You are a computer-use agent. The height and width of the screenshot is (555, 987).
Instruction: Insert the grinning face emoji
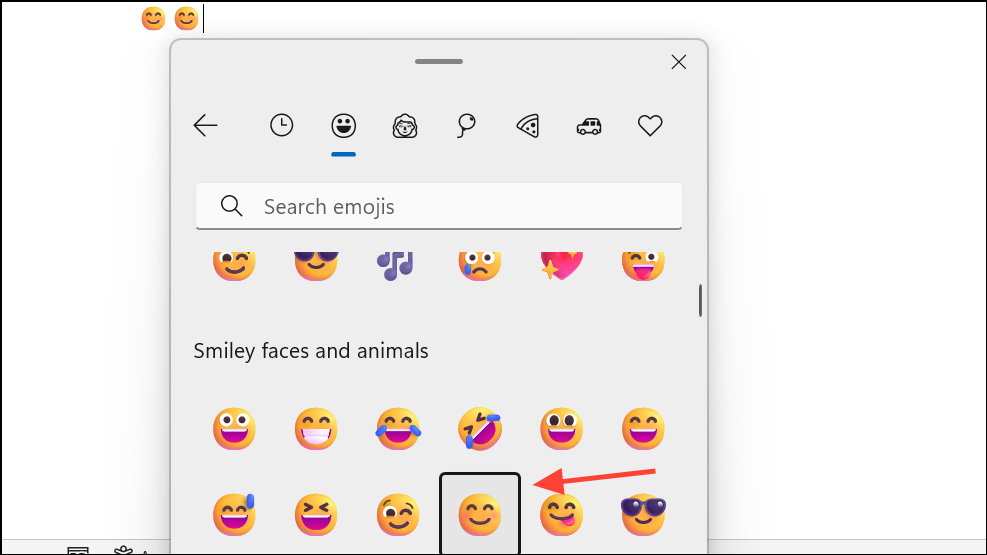234,429
